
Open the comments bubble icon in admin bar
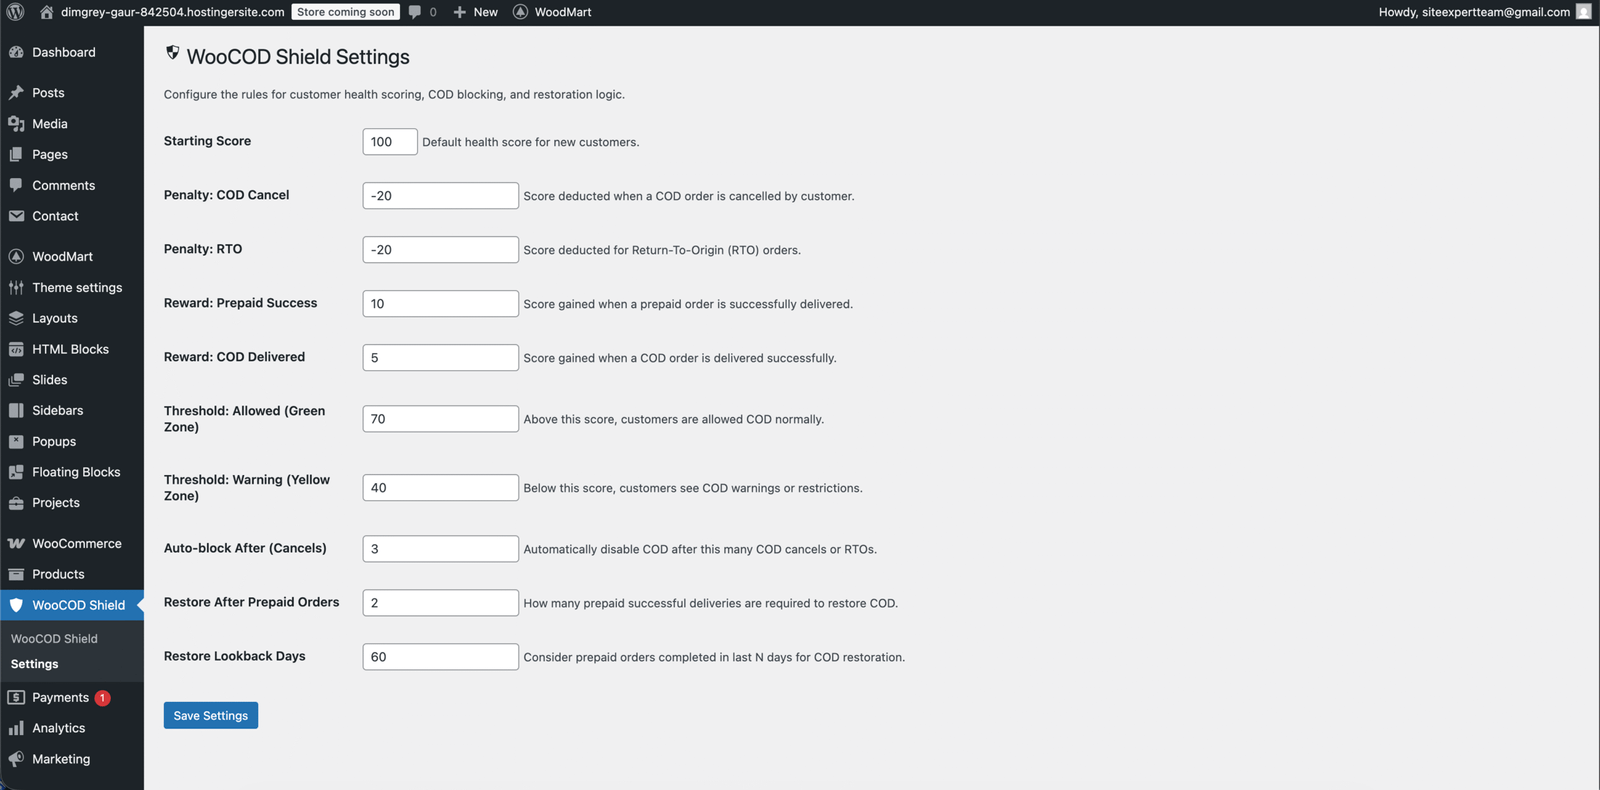415,12
